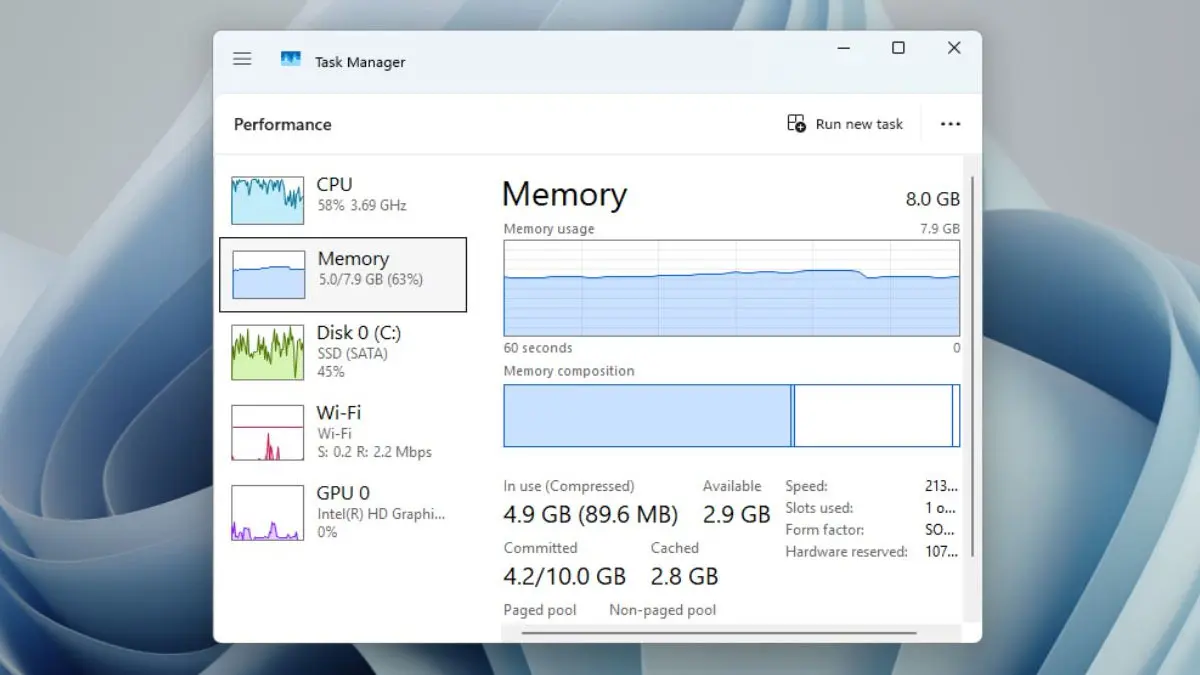
Task: Click the CPU usage graph thumbnail
Action: click(267, 200)
